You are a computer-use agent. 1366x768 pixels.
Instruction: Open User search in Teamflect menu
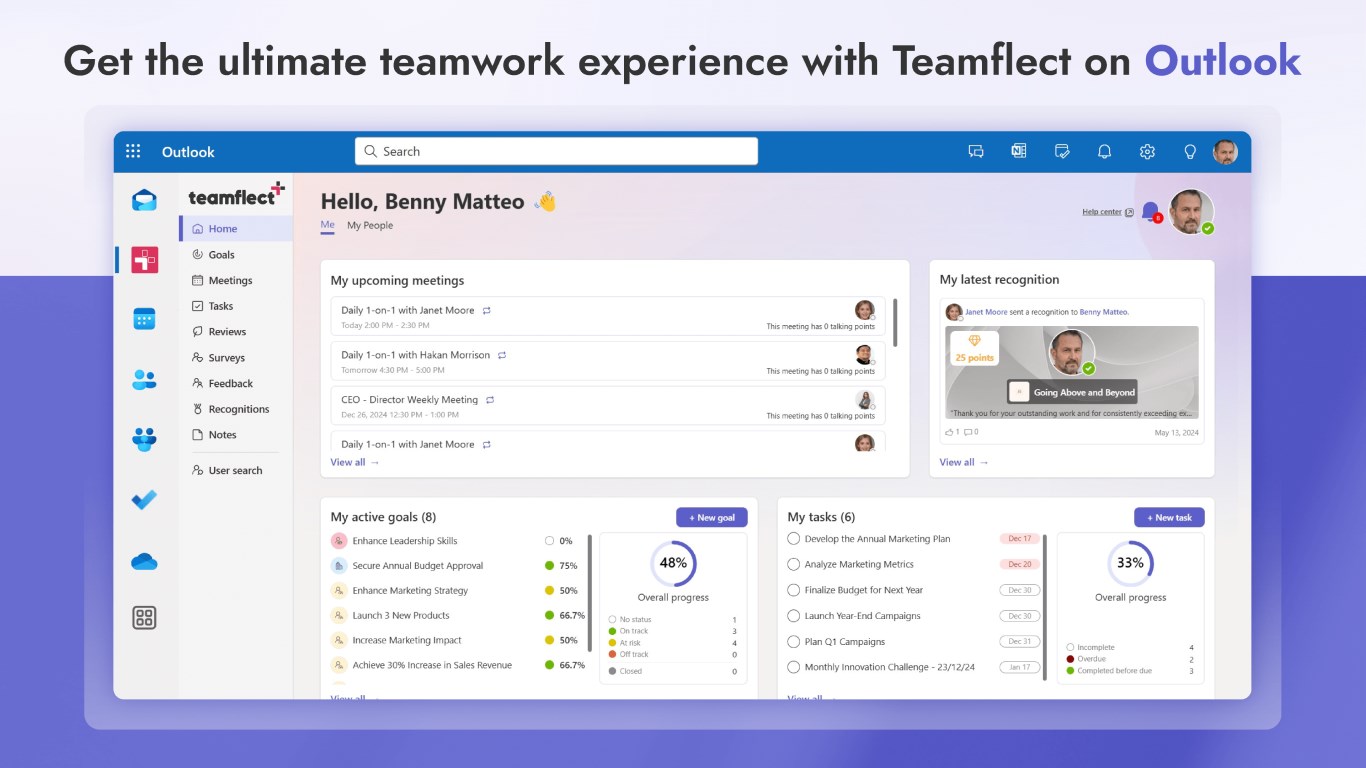tap(236, 471)
